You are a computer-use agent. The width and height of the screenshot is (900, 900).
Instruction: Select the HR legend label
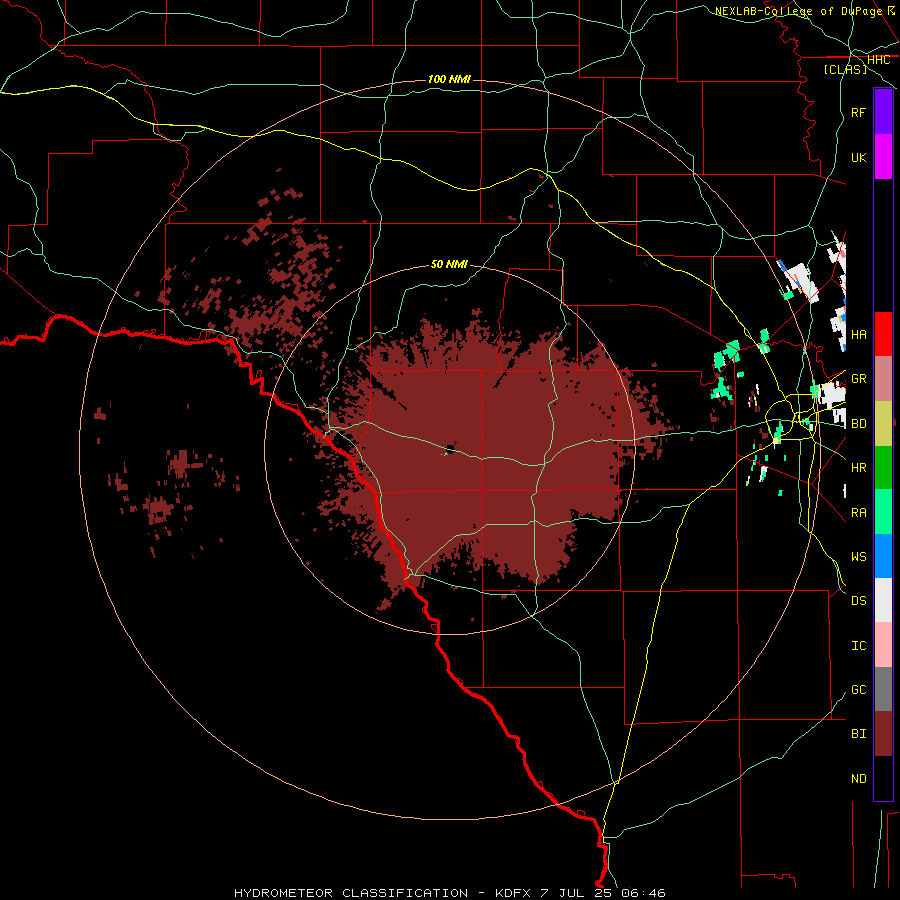[x=858, y=468]
